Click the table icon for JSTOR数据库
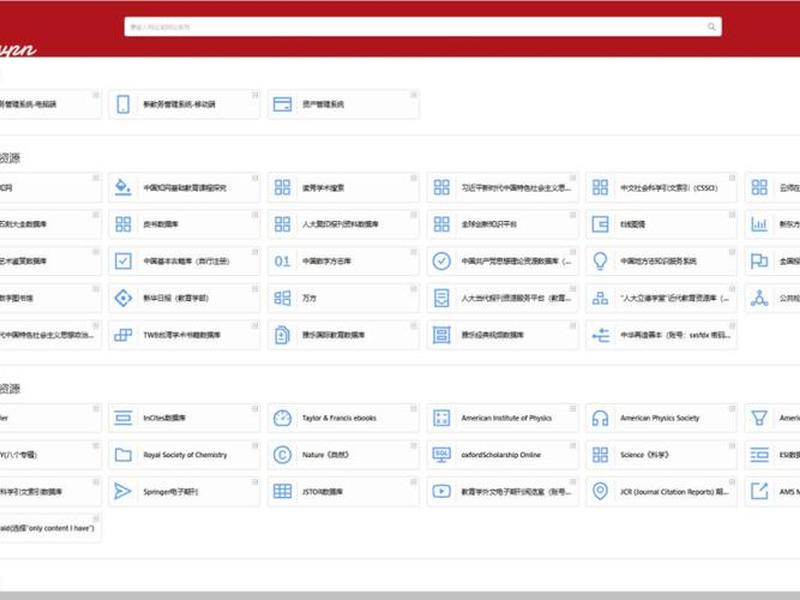The width and height of the screenshot is (800, 600). [282, 491]
